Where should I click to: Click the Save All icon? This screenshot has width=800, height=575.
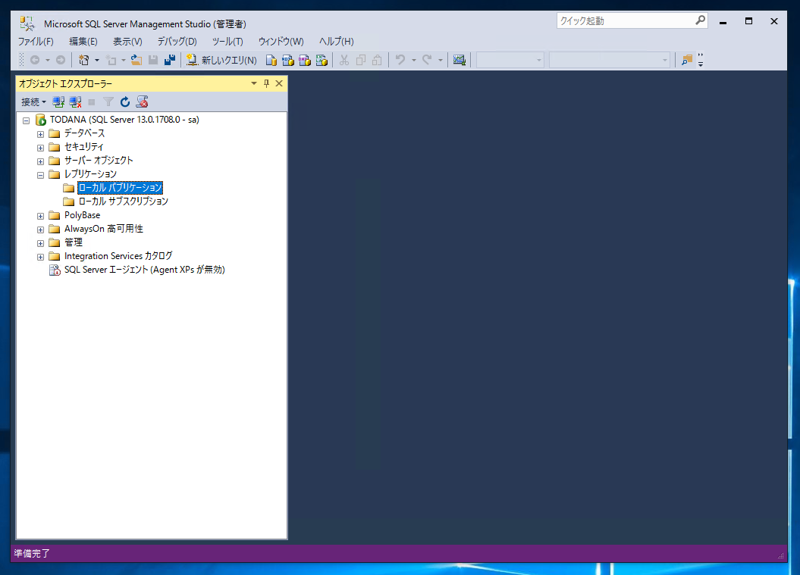click(x=170, y=60)
